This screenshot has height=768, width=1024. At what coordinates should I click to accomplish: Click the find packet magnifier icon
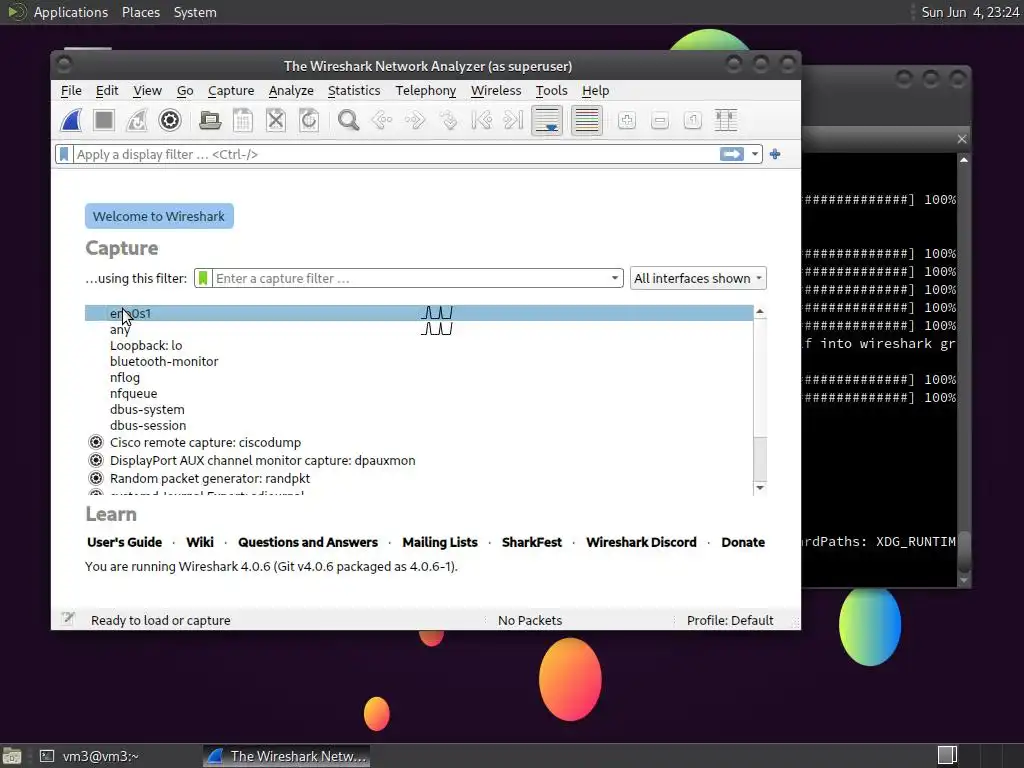pyautogui.click(x=348, y=120)
